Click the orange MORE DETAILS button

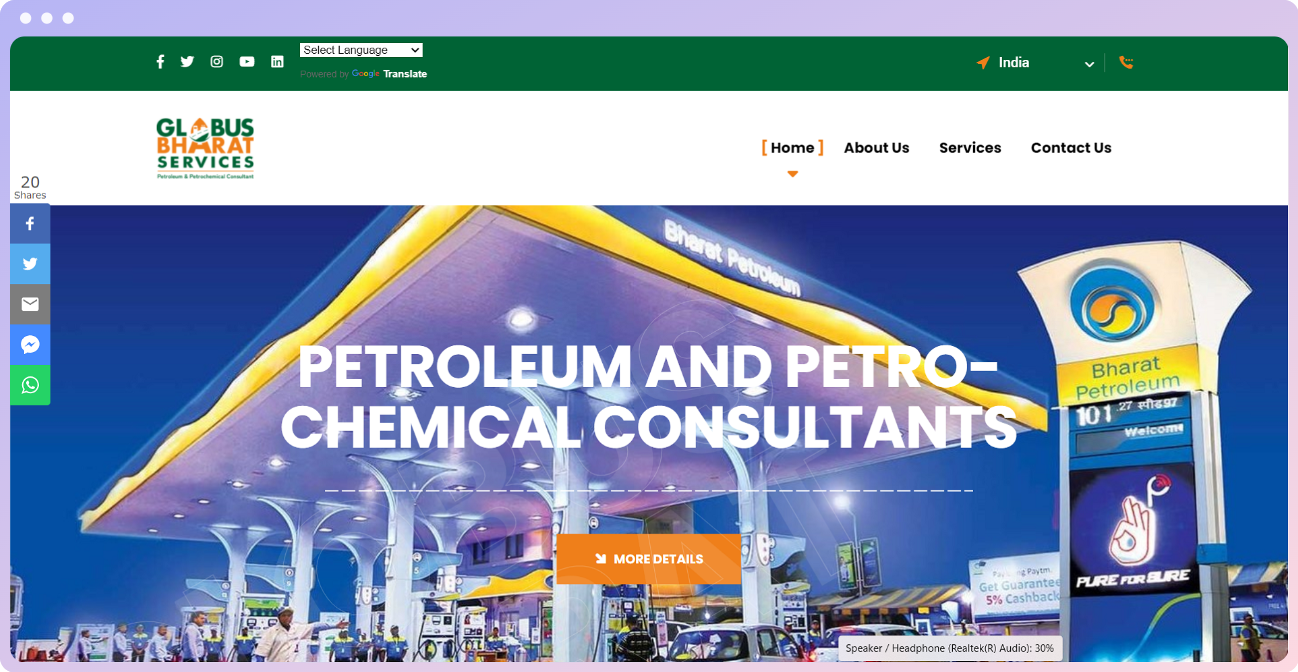click(649, 559)
